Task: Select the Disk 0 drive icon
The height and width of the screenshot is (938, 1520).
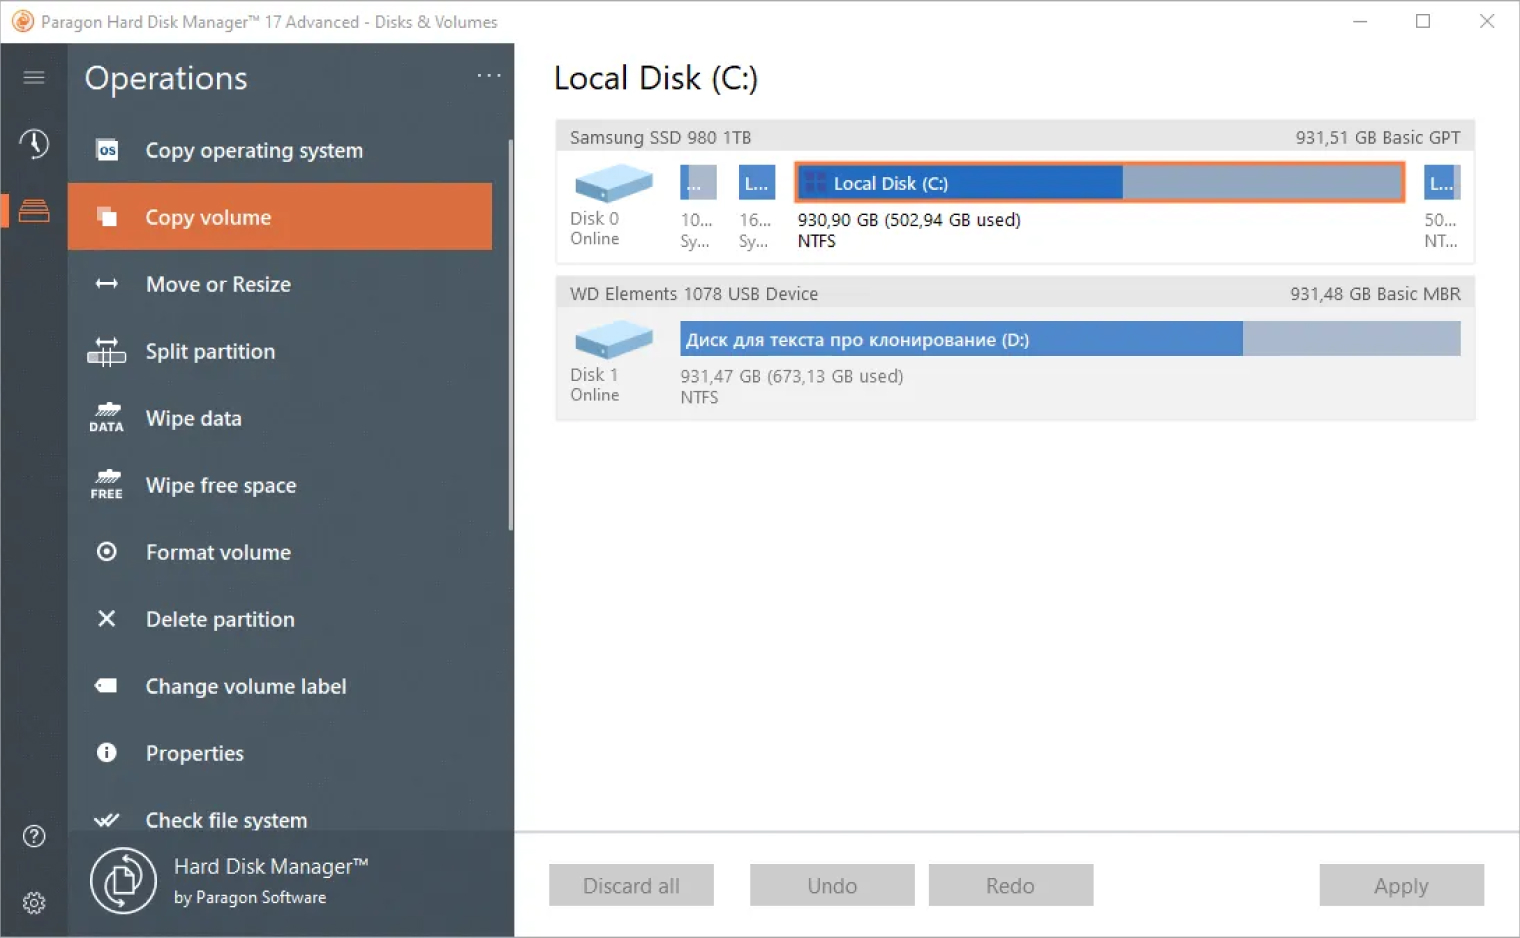Action: (613, 184)
